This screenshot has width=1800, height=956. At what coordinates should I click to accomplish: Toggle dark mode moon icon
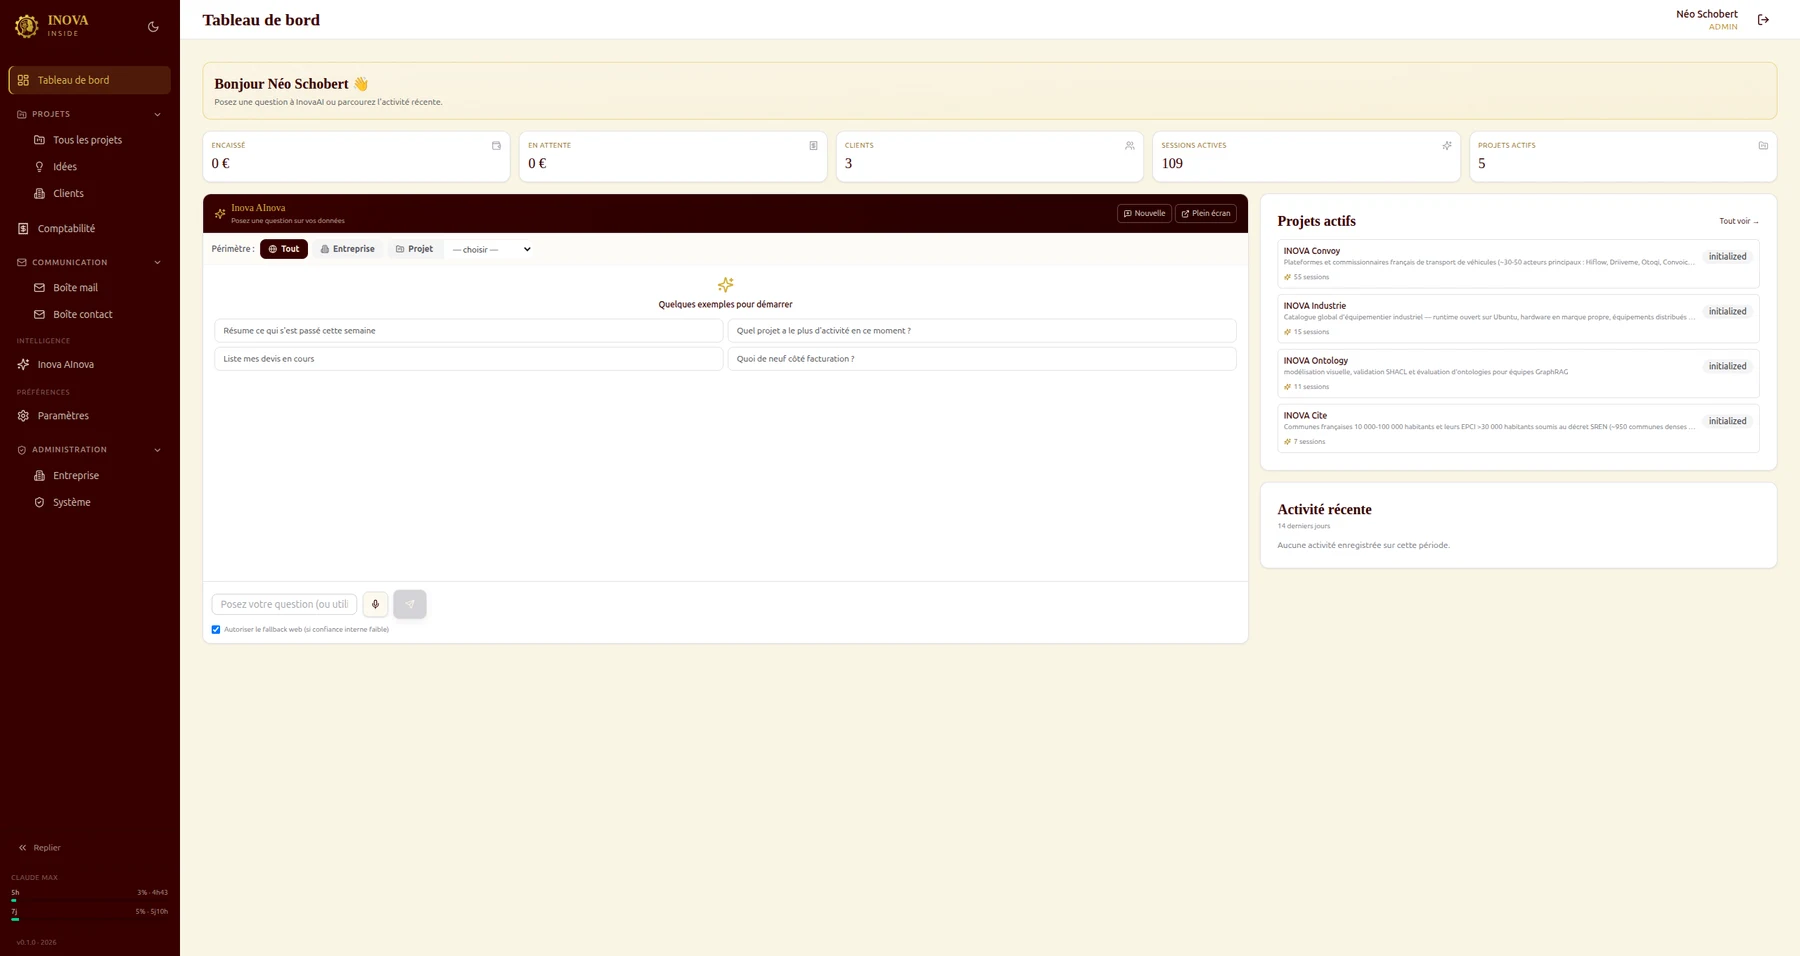pos(153,27)
